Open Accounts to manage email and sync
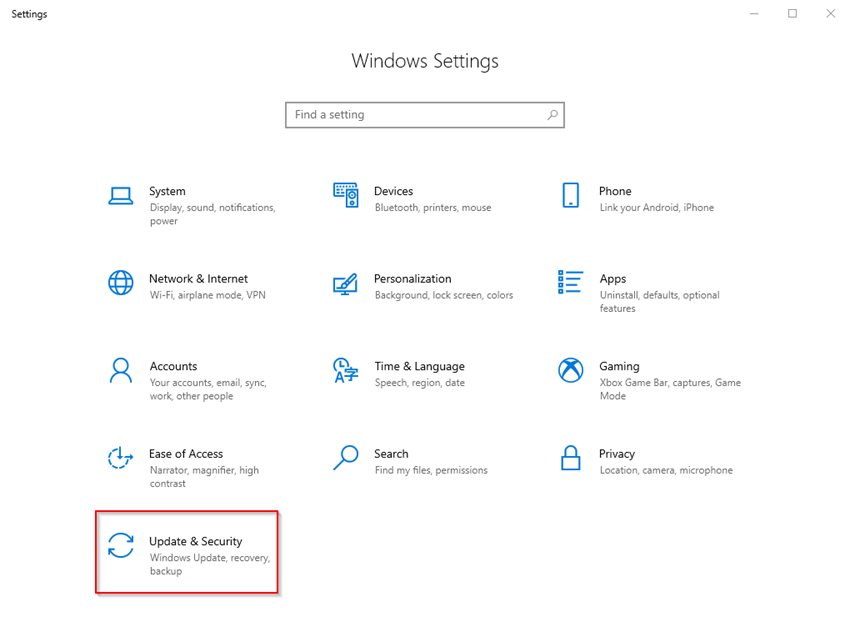 coord(173,373)
